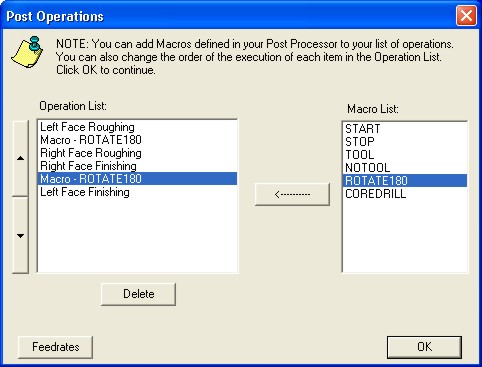Screen dimensions: 482x367
Task: Select Left Face Finishing operation
Action: (x=137, y=192)
